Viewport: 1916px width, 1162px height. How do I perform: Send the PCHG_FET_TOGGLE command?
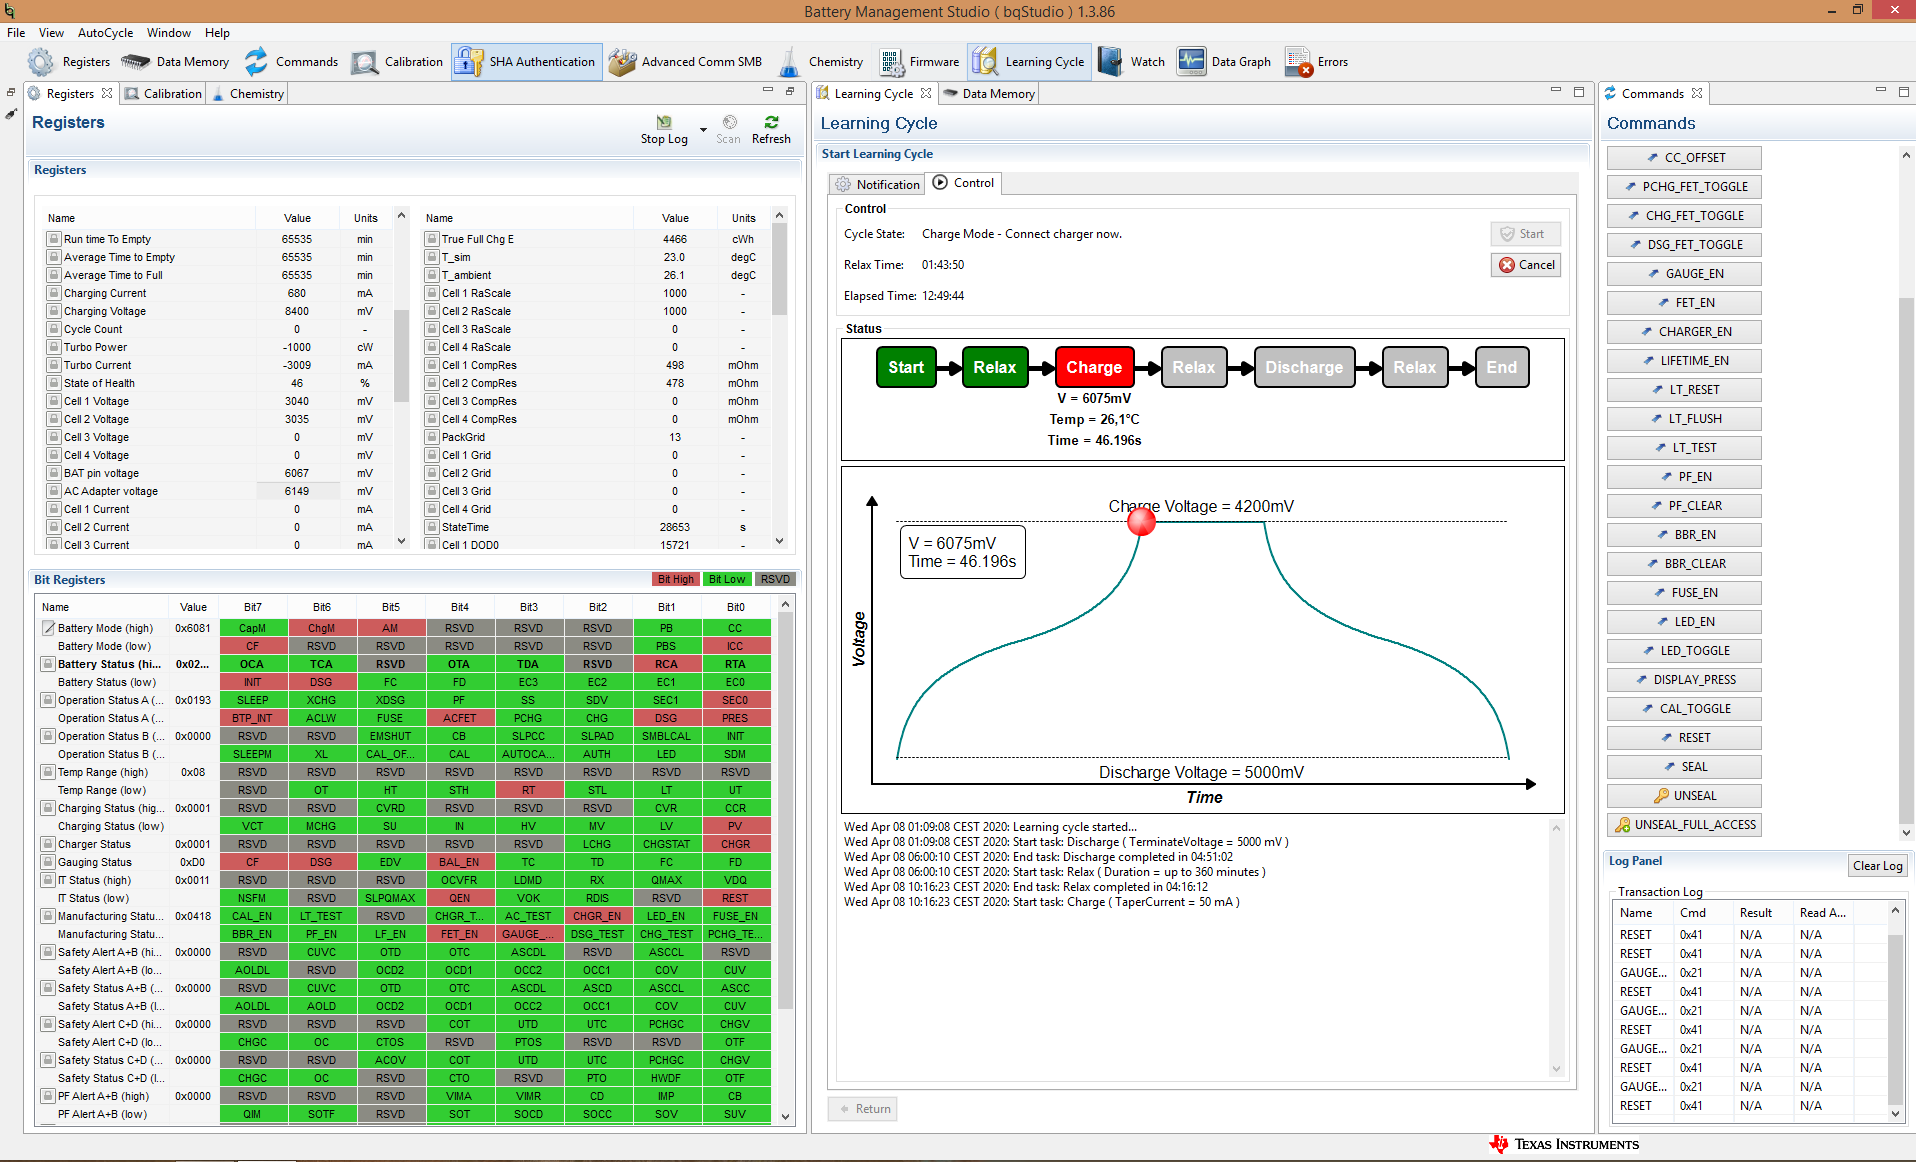click(1684, 187)
